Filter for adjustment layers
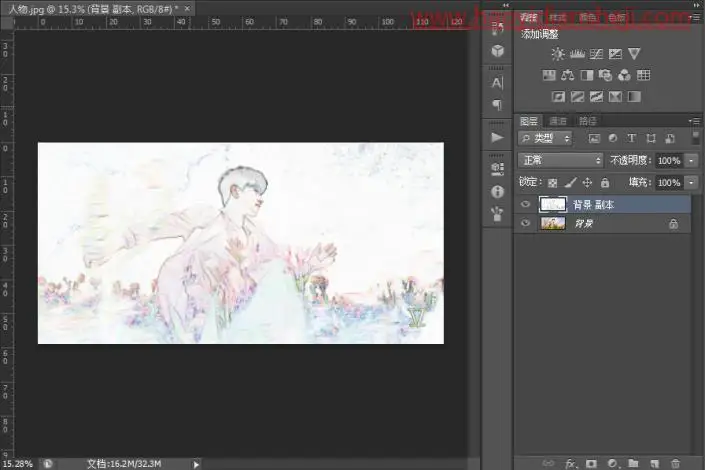Viewport: 705px width, 470px height. pos(613,139)
